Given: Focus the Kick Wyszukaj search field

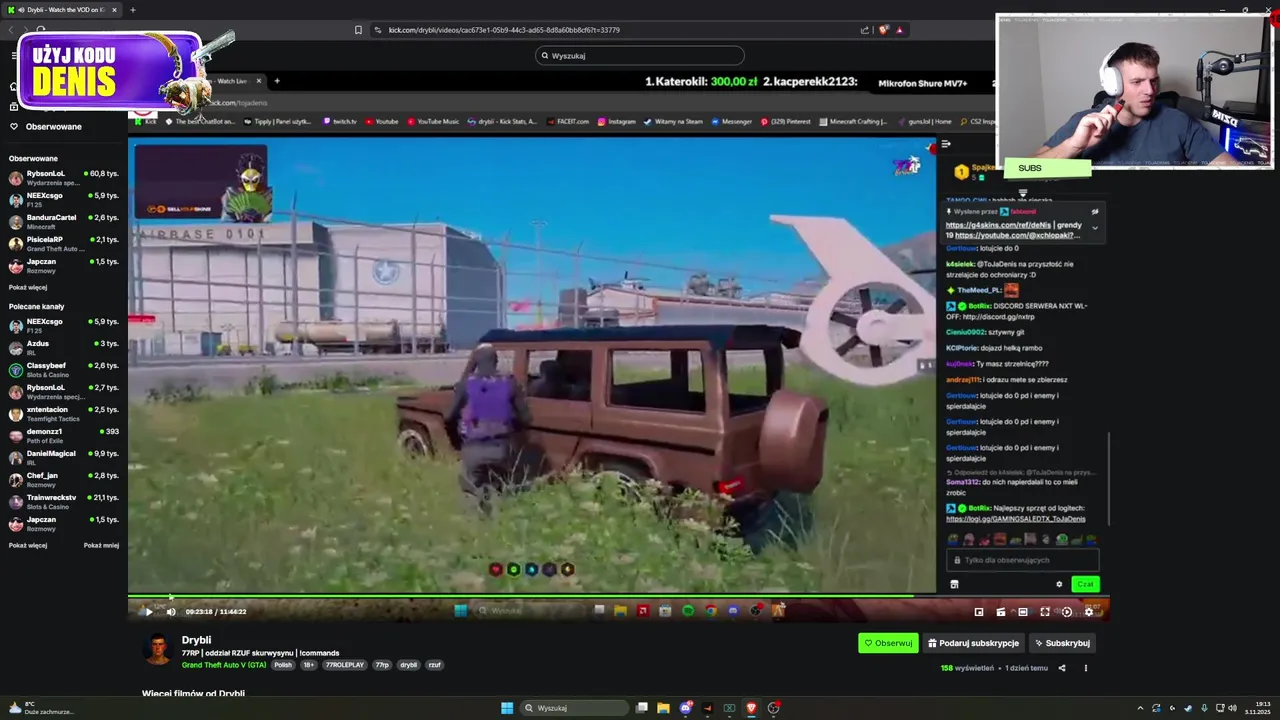Looking at the screenshot, I should (640, 56).
